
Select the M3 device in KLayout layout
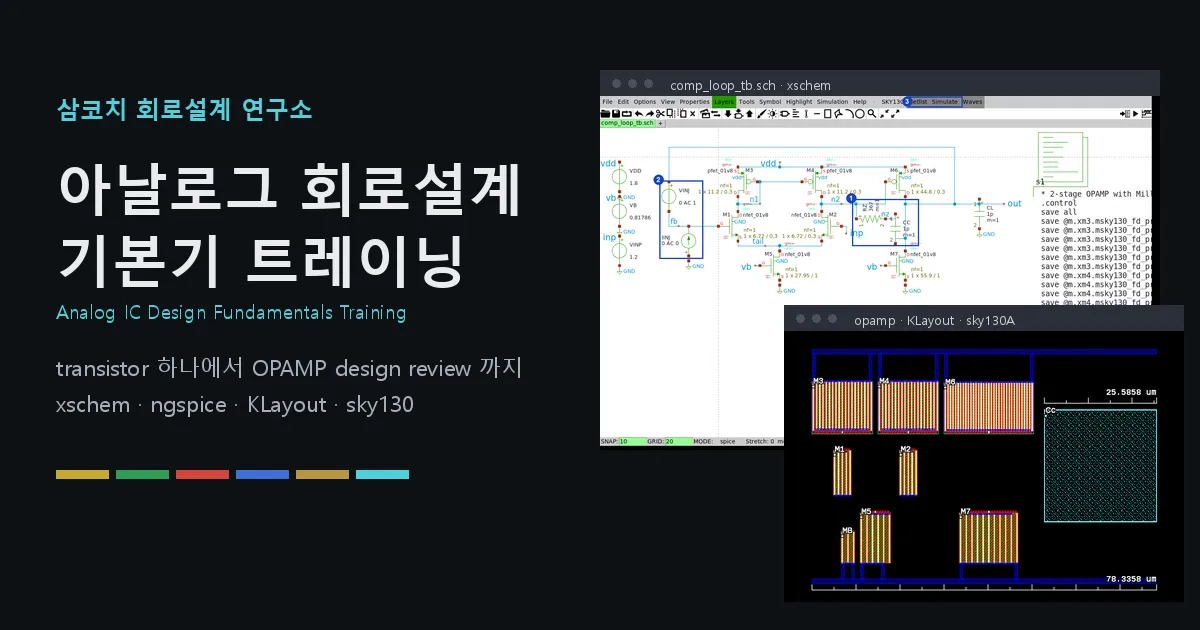coord(842,406)
